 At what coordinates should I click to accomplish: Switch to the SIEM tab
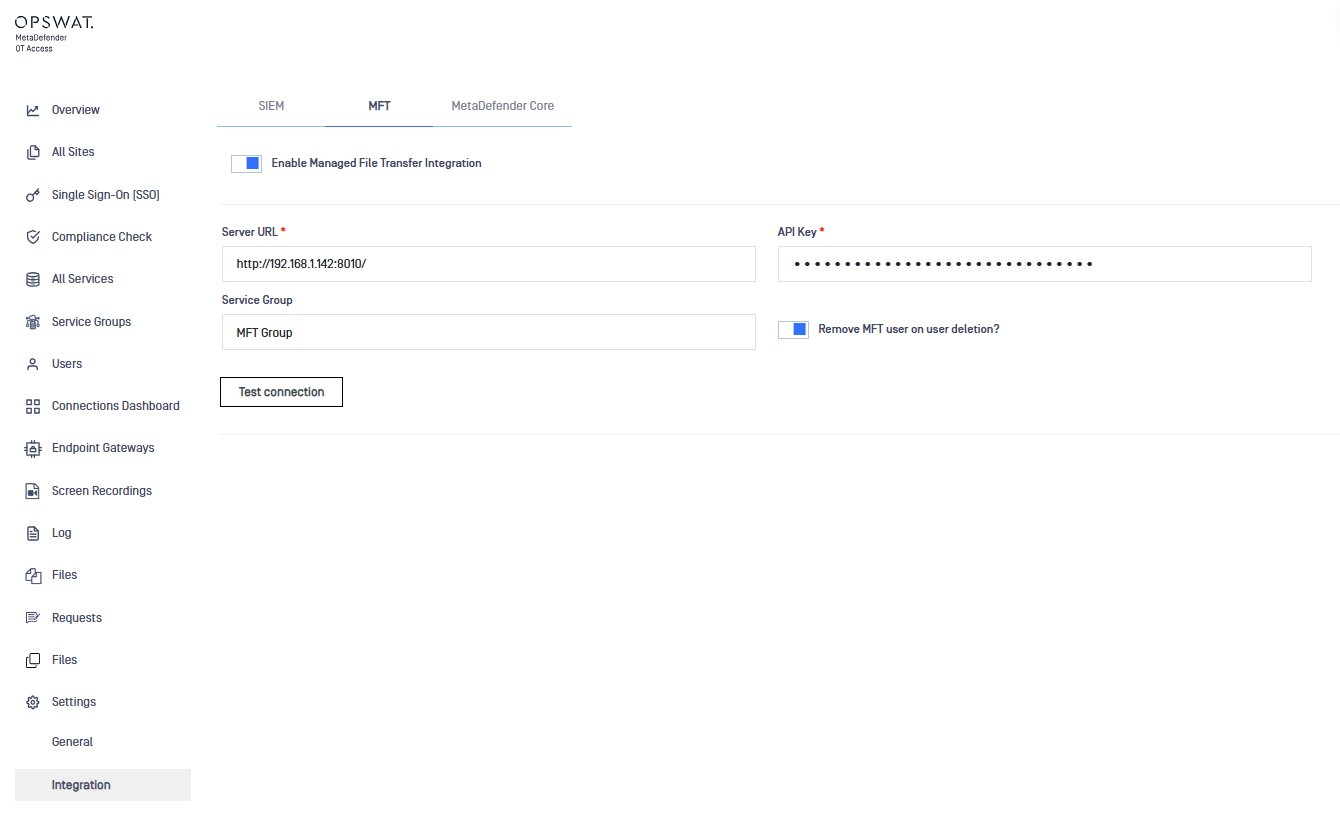[x=271, y=106]
